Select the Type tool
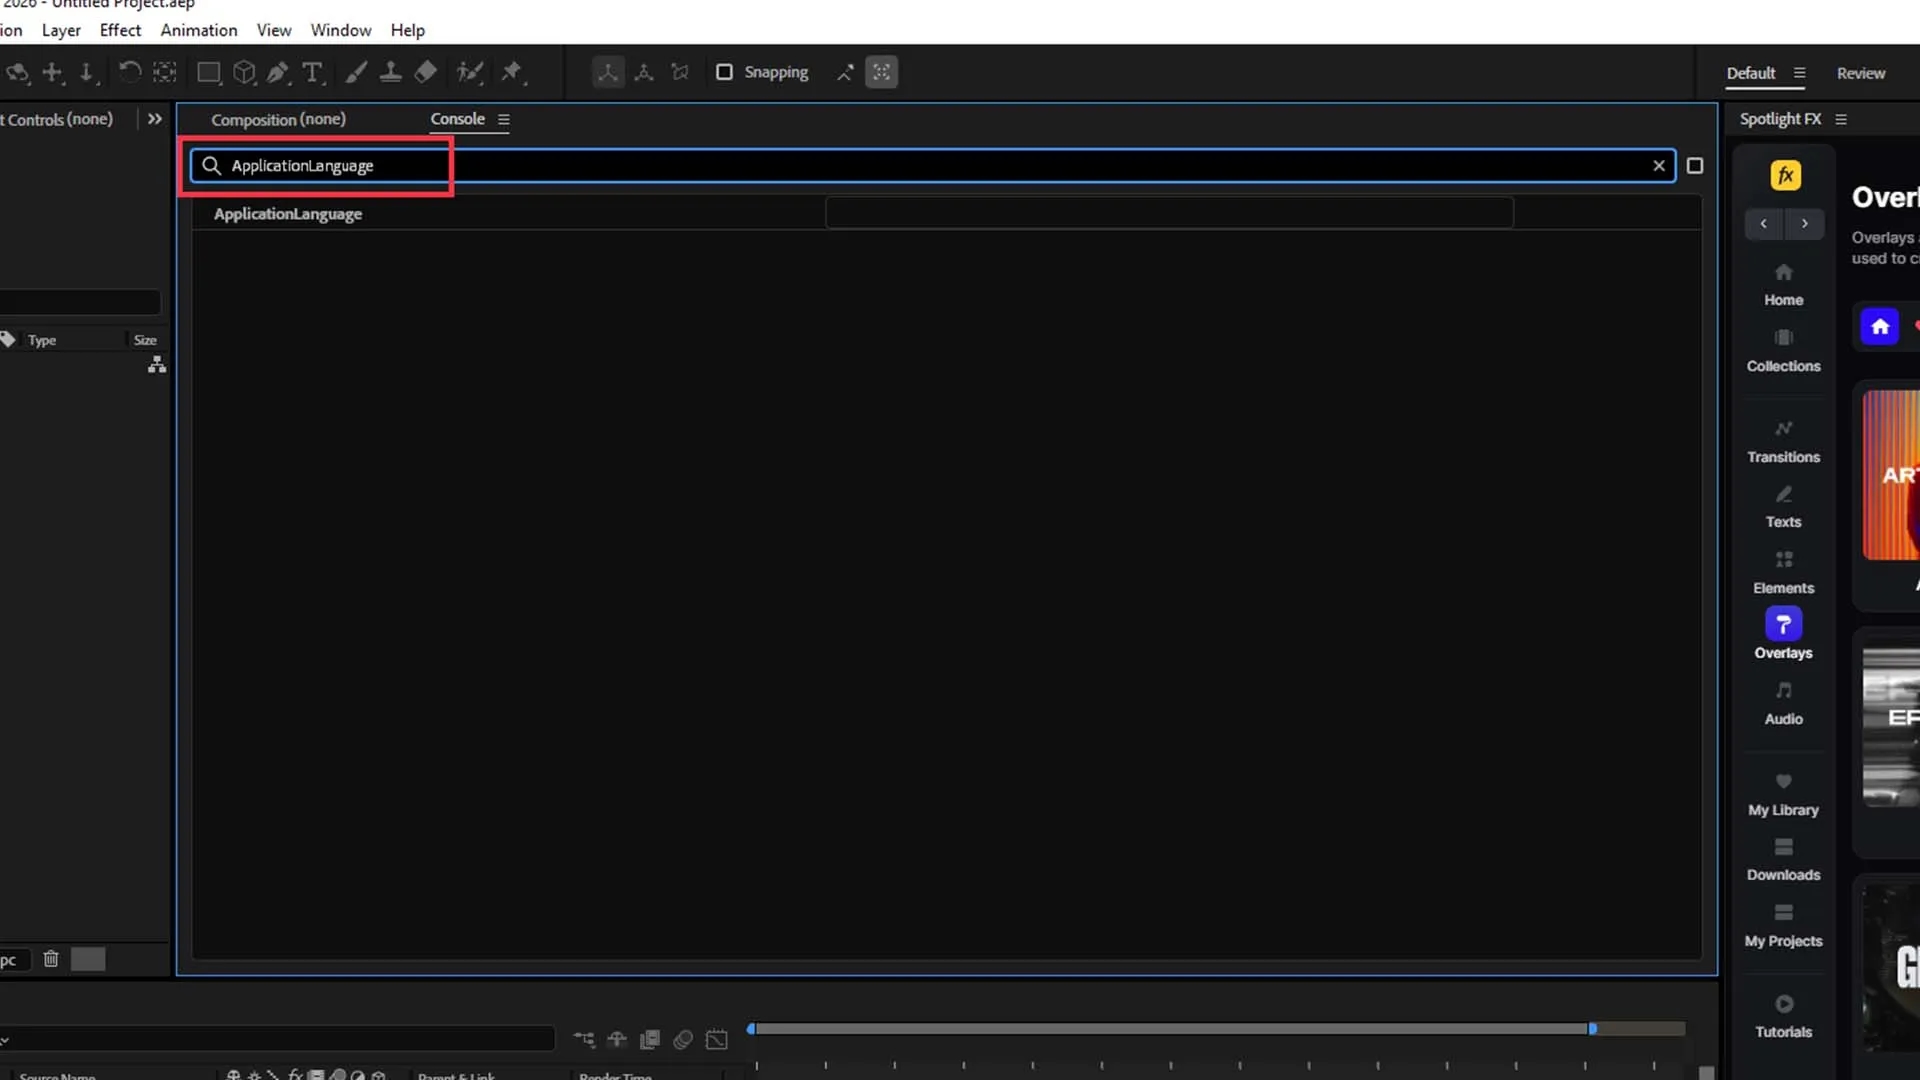The image size is (1920, 1080). (x=312, y=72)
